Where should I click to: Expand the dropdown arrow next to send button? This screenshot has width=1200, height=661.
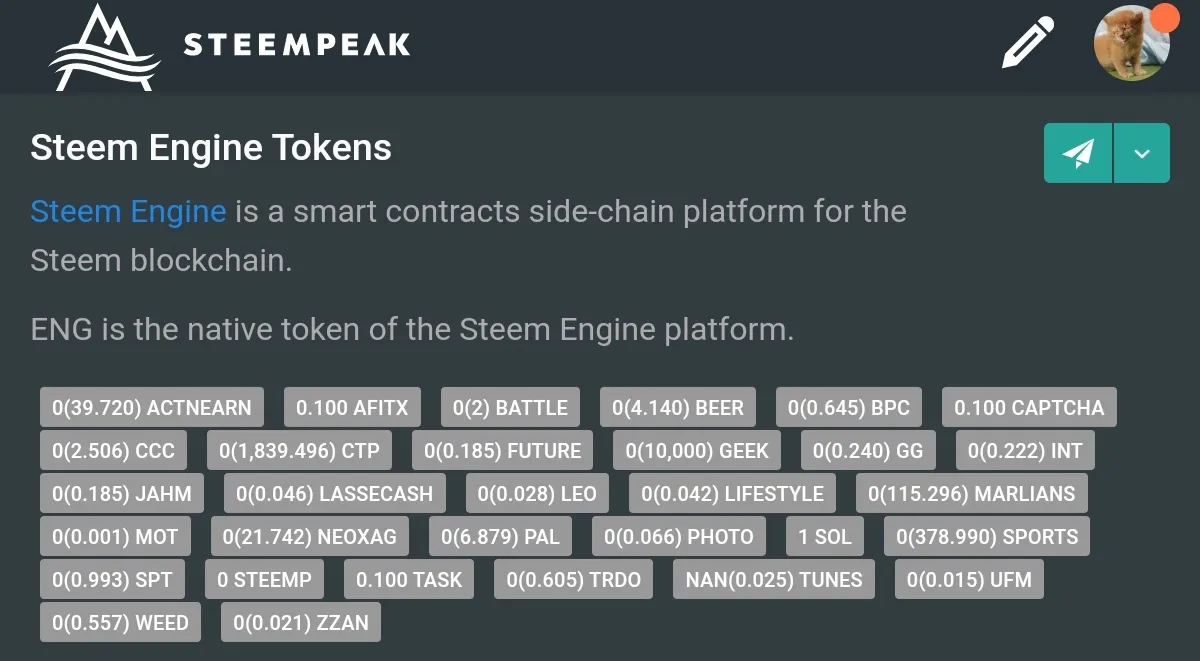pos(1142,153)
